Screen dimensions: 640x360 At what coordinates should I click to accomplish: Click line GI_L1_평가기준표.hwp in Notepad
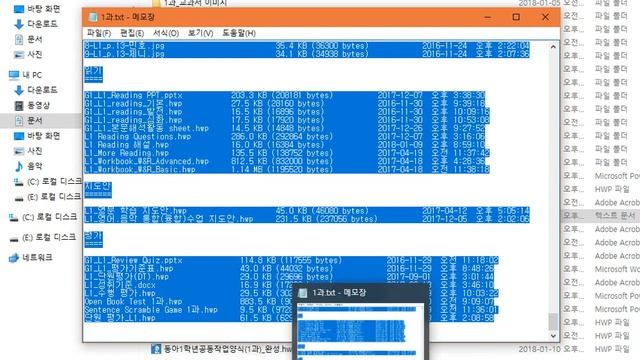[x=289, y=269]
